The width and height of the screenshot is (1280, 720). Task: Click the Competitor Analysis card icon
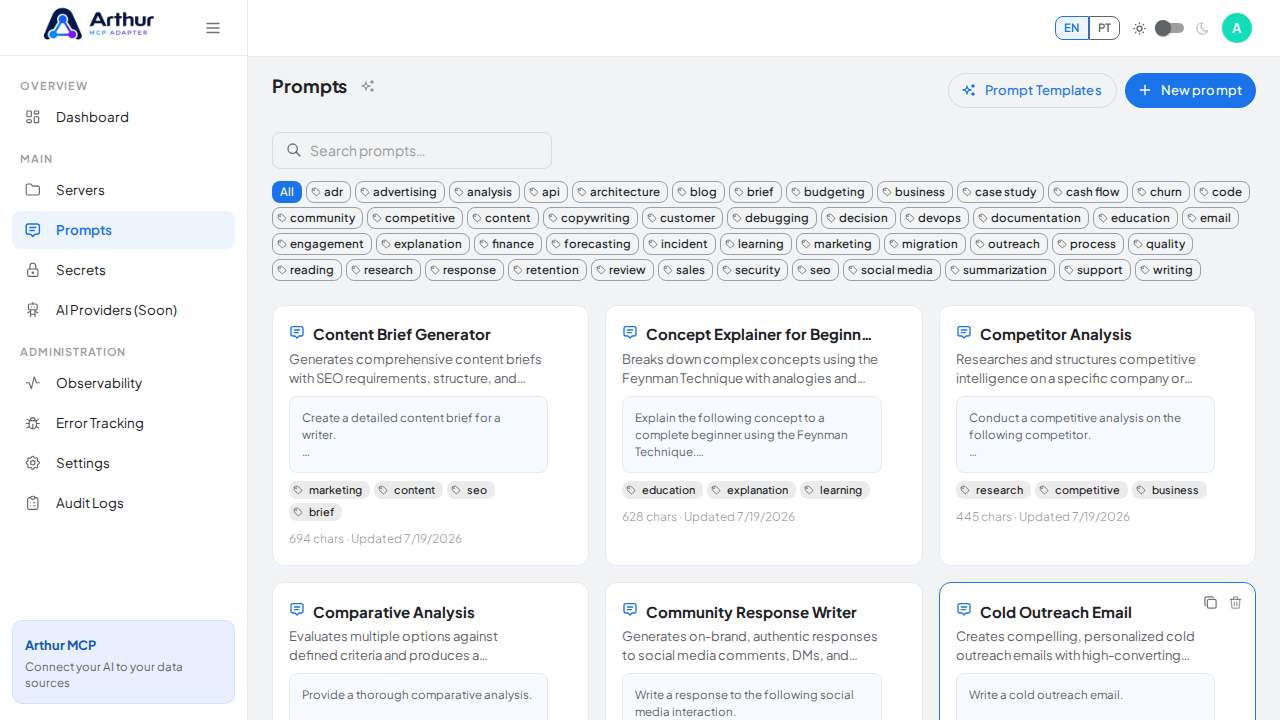click(964, 332)
